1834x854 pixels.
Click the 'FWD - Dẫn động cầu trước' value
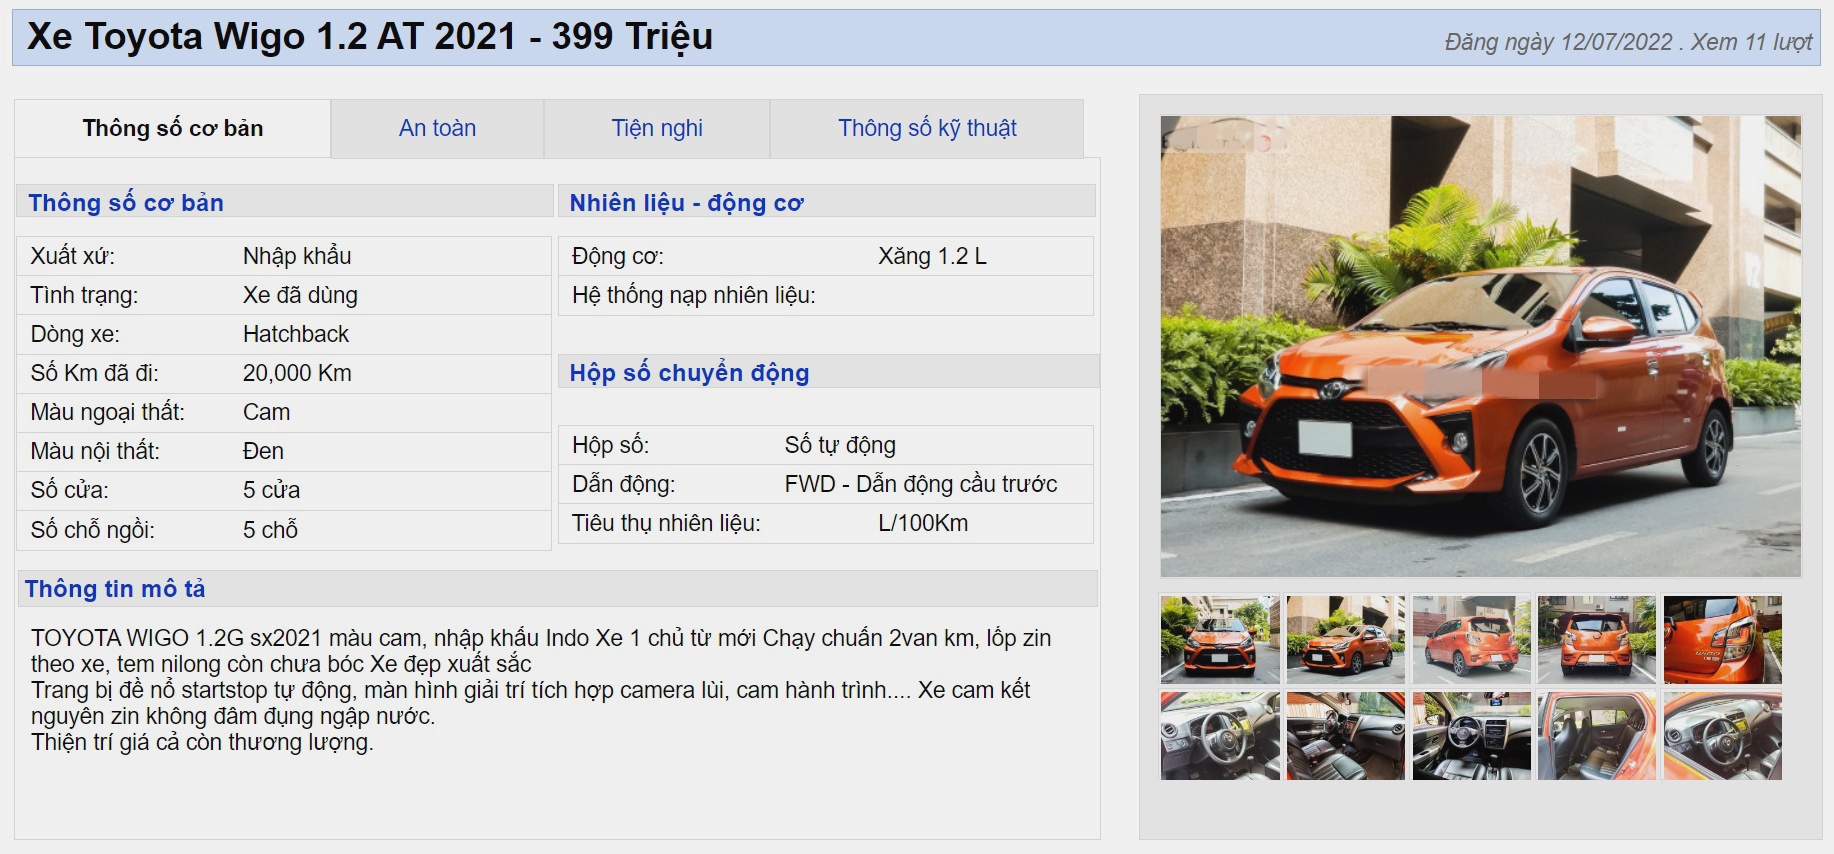tap(920, 484)
